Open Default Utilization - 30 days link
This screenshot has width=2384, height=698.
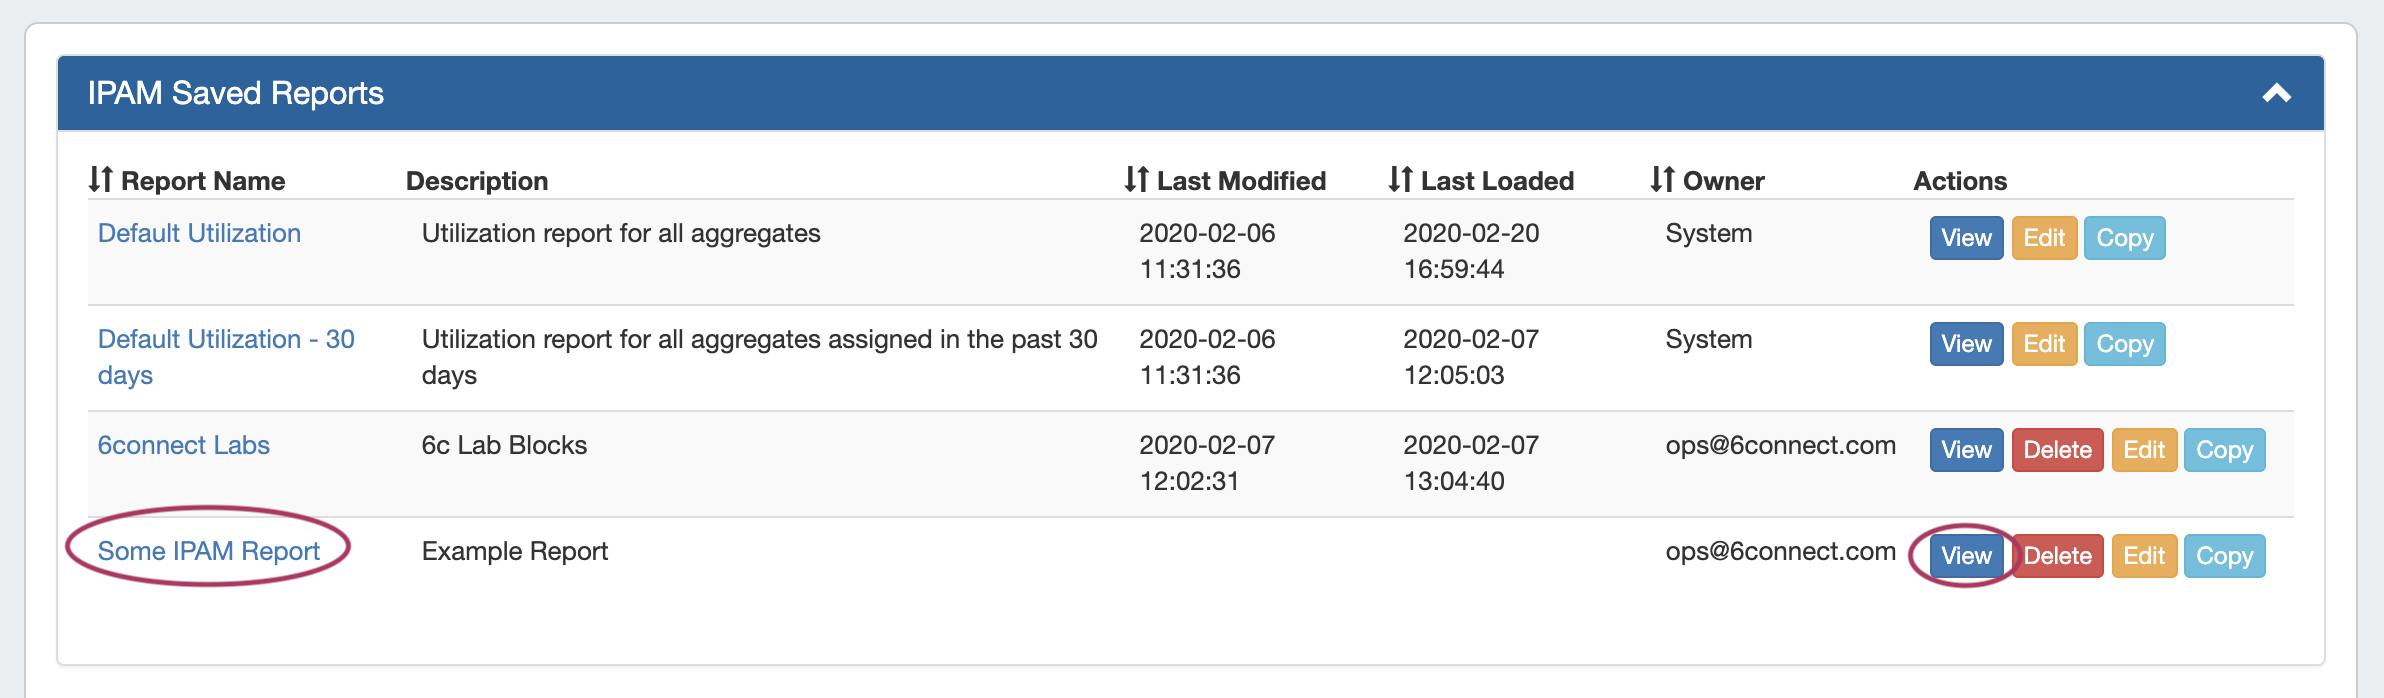click(226, 340)
